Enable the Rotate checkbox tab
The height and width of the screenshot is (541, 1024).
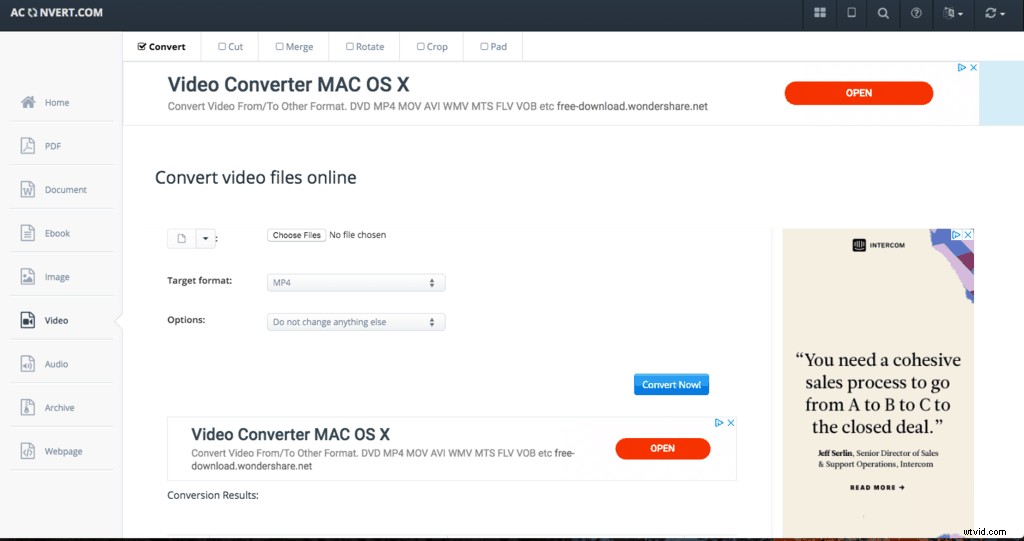(365, 46)
